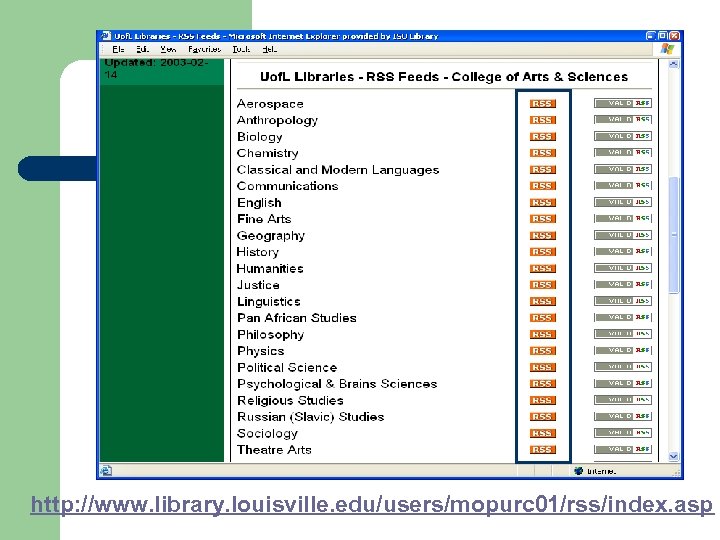Open the Psychological & Brains Sciences RSS icon
The image size is (720, 540).
[542, 384]
